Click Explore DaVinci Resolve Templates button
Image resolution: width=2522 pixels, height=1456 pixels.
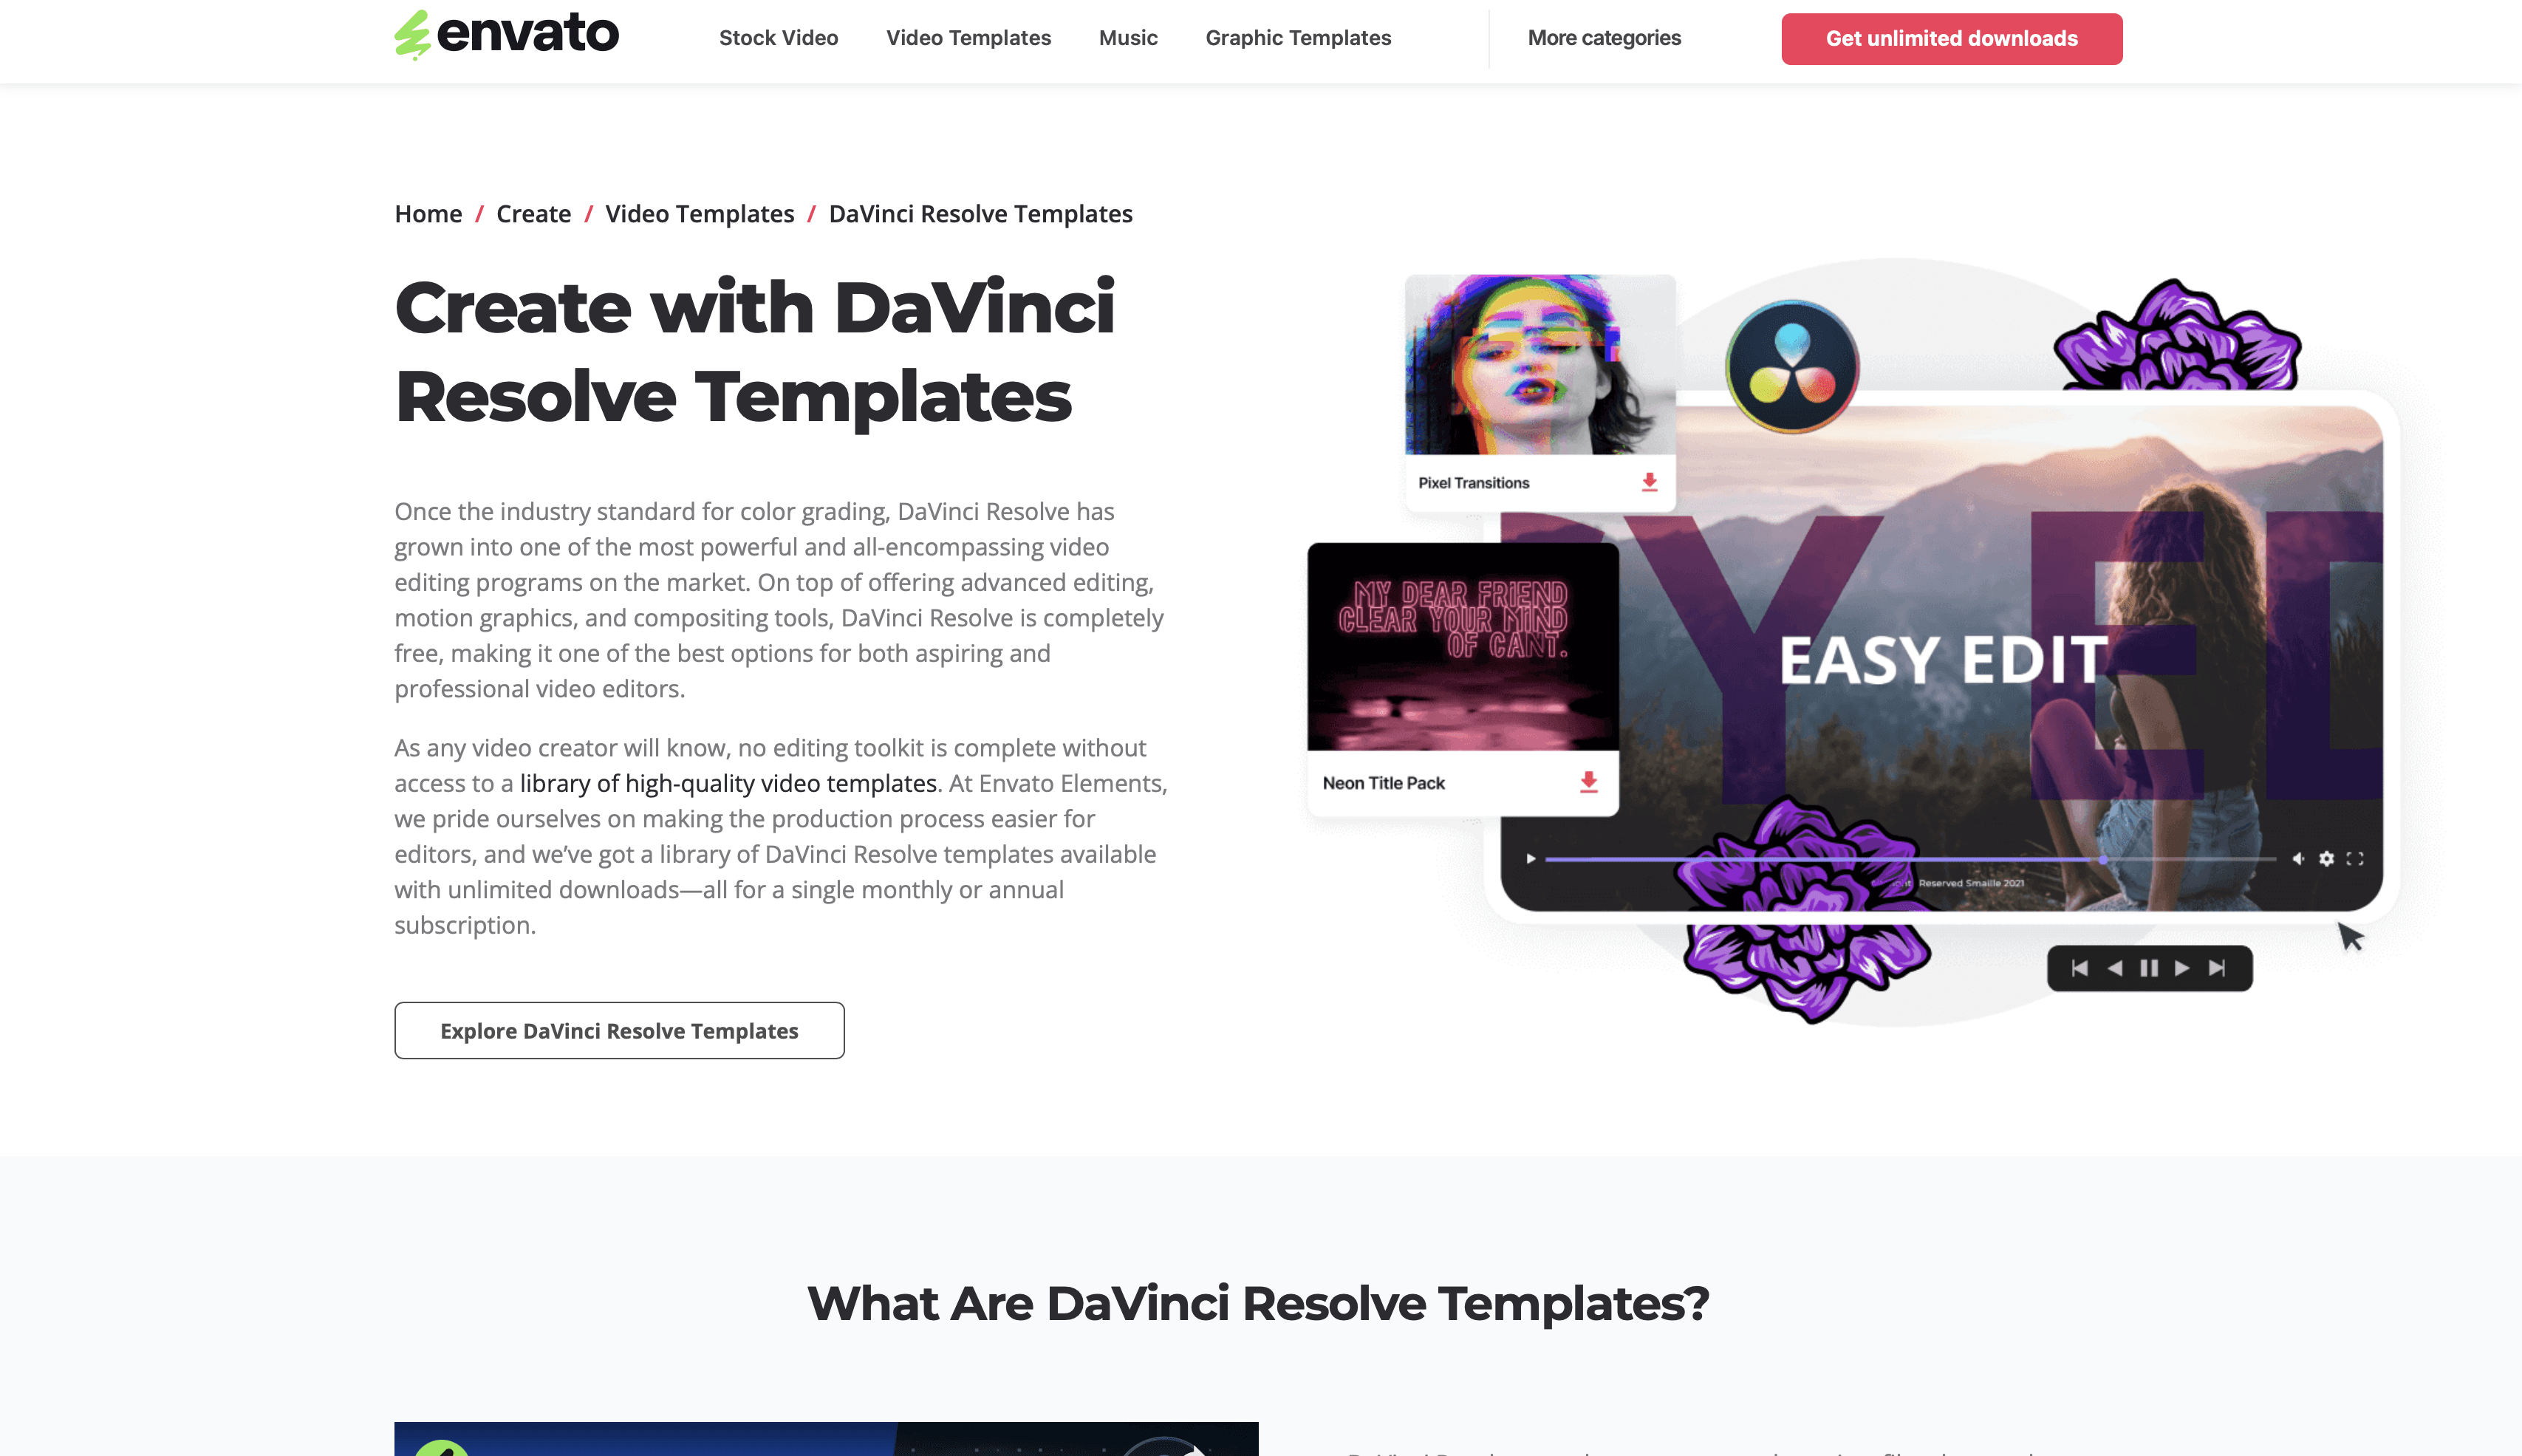point(619,1030)
